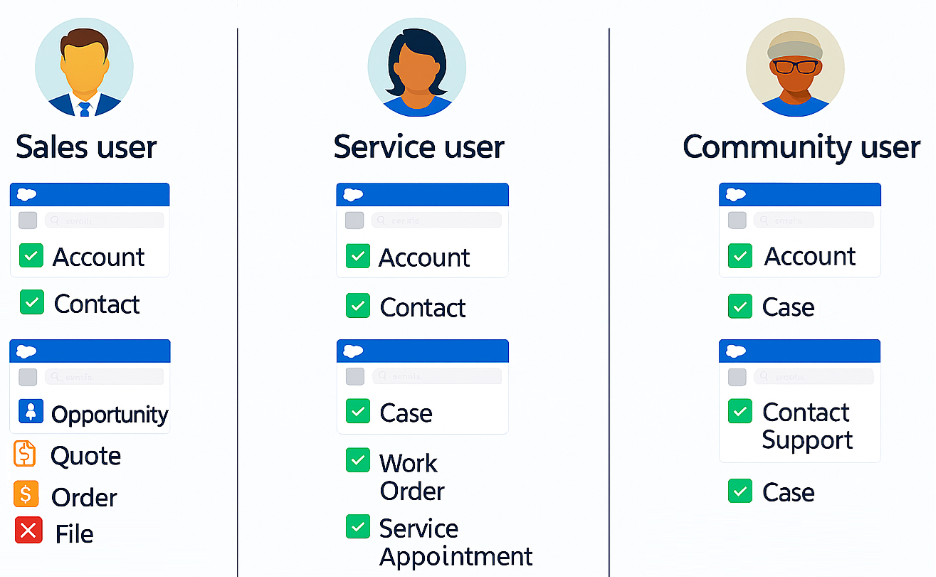The height and width of the screenshot is (577, 936).
Task: Uncheck the Contact Support checkbox
Action: coord(740,411)
